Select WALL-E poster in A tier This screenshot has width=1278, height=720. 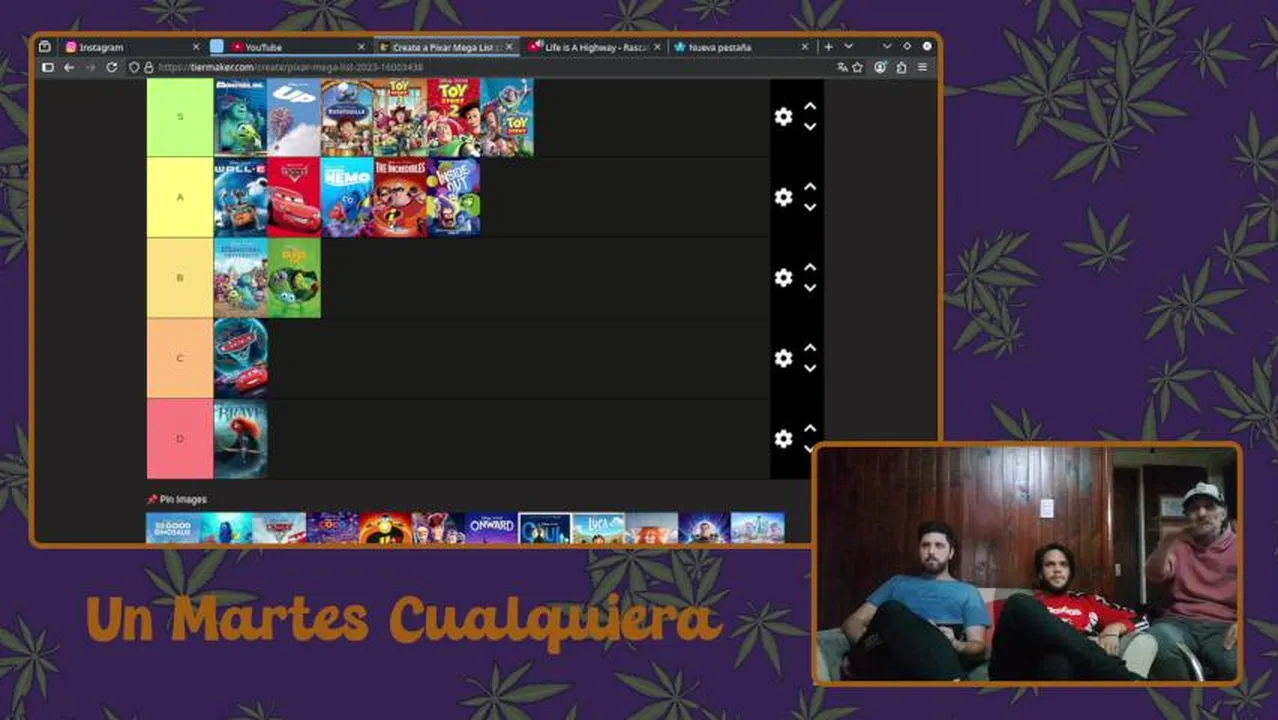coord(240,197)
